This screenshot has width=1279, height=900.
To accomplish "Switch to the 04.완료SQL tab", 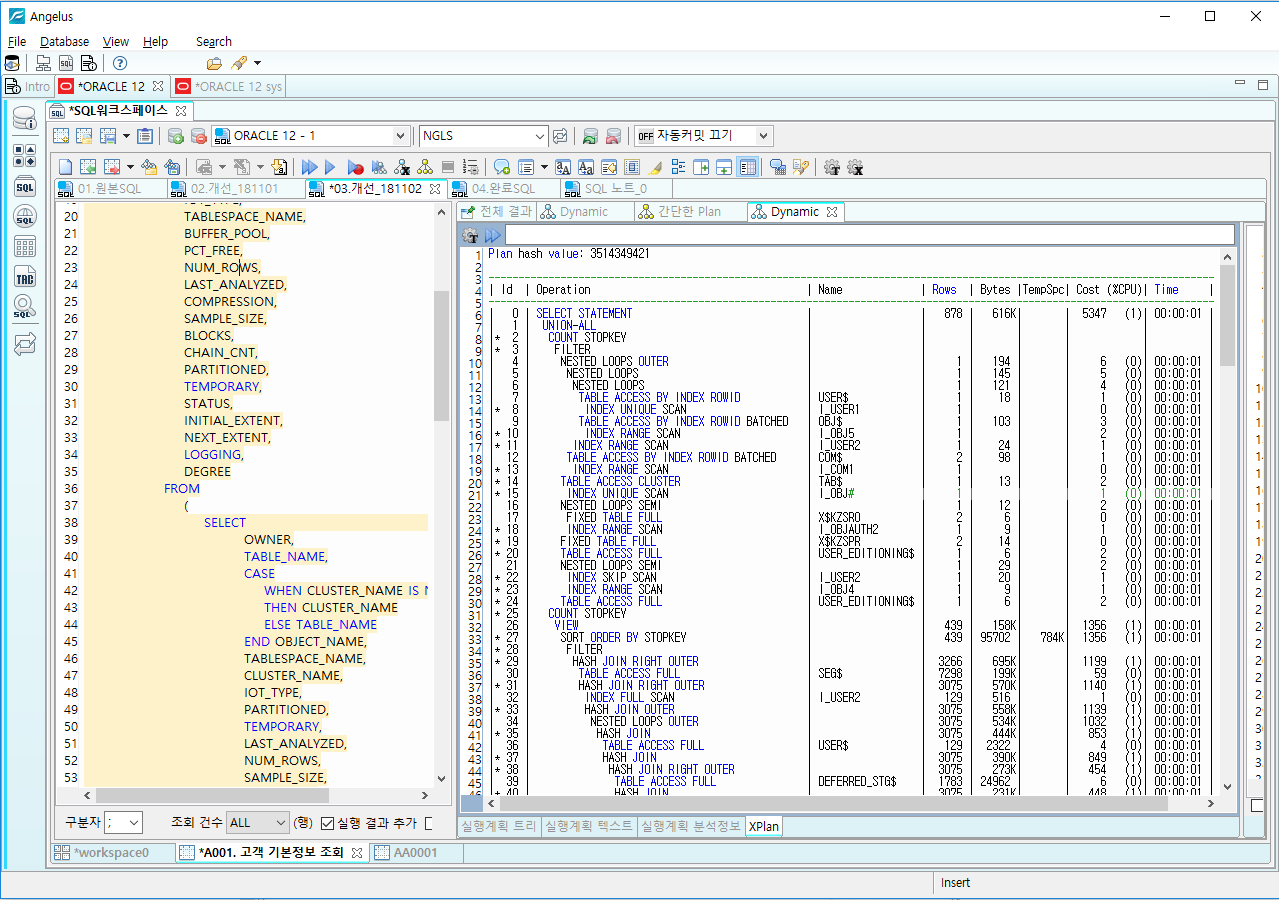I will pos(504,189).
